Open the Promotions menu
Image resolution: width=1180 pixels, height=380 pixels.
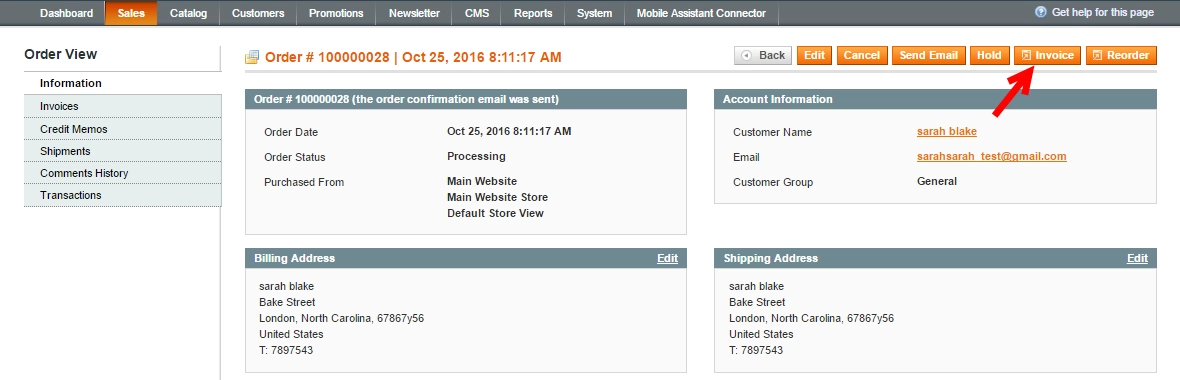coord(336,13)
